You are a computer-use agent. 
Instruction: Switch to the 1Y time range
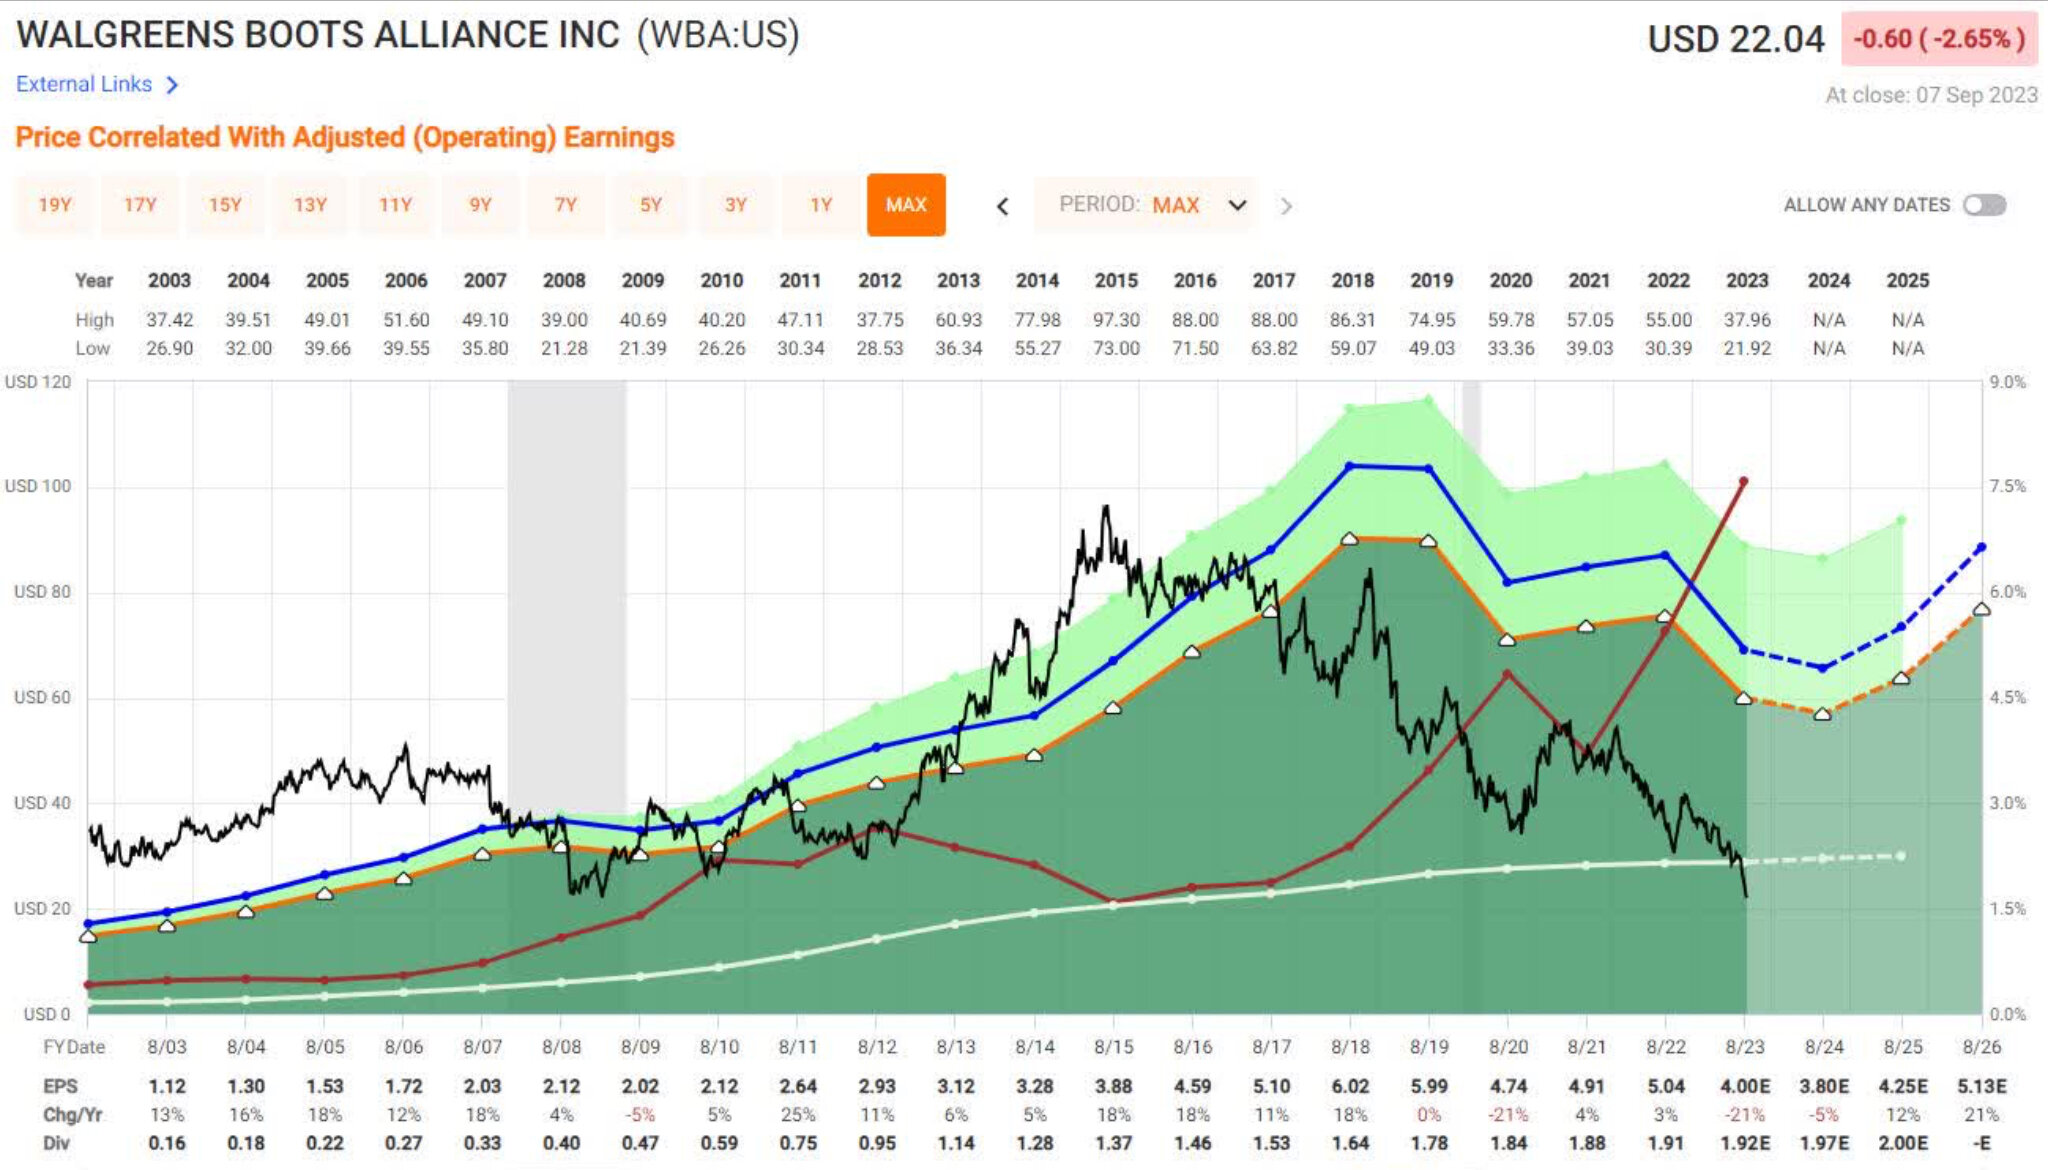(821, 205)
